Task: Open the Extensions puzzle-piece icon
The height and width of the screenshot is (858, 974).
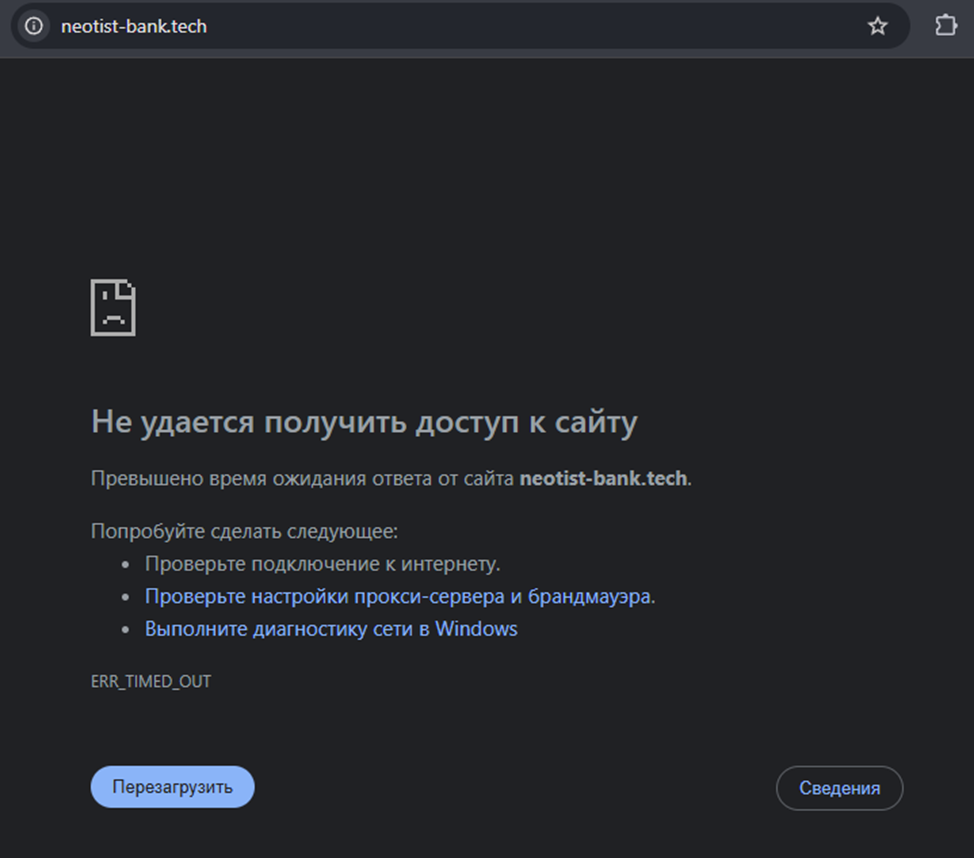Action: point(945,25)
